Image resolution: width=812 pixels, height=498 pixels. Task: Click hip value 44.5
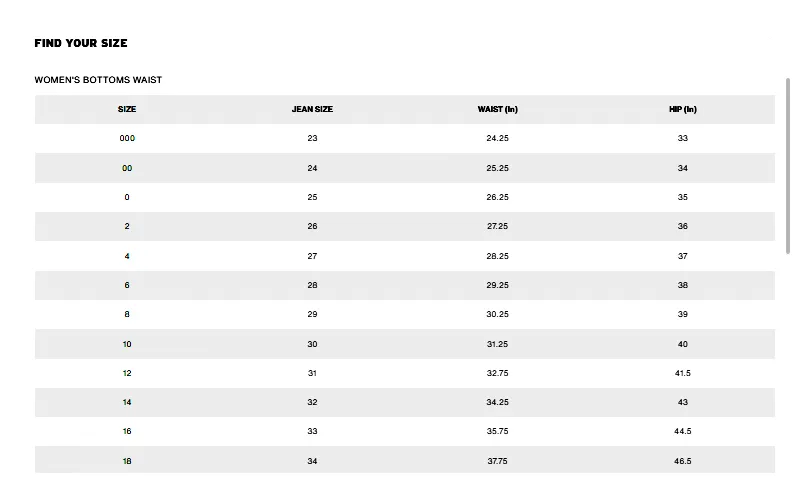(683, 431)
